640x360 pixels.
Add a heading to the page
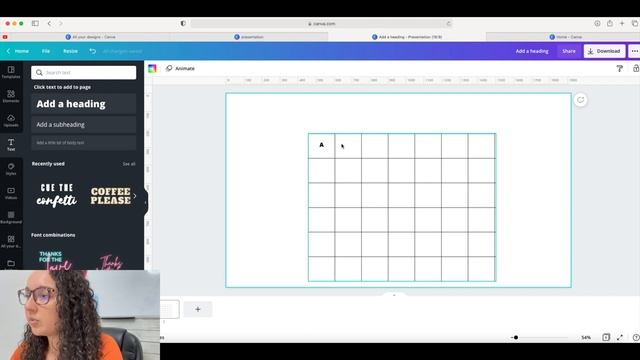coord(84,104)
